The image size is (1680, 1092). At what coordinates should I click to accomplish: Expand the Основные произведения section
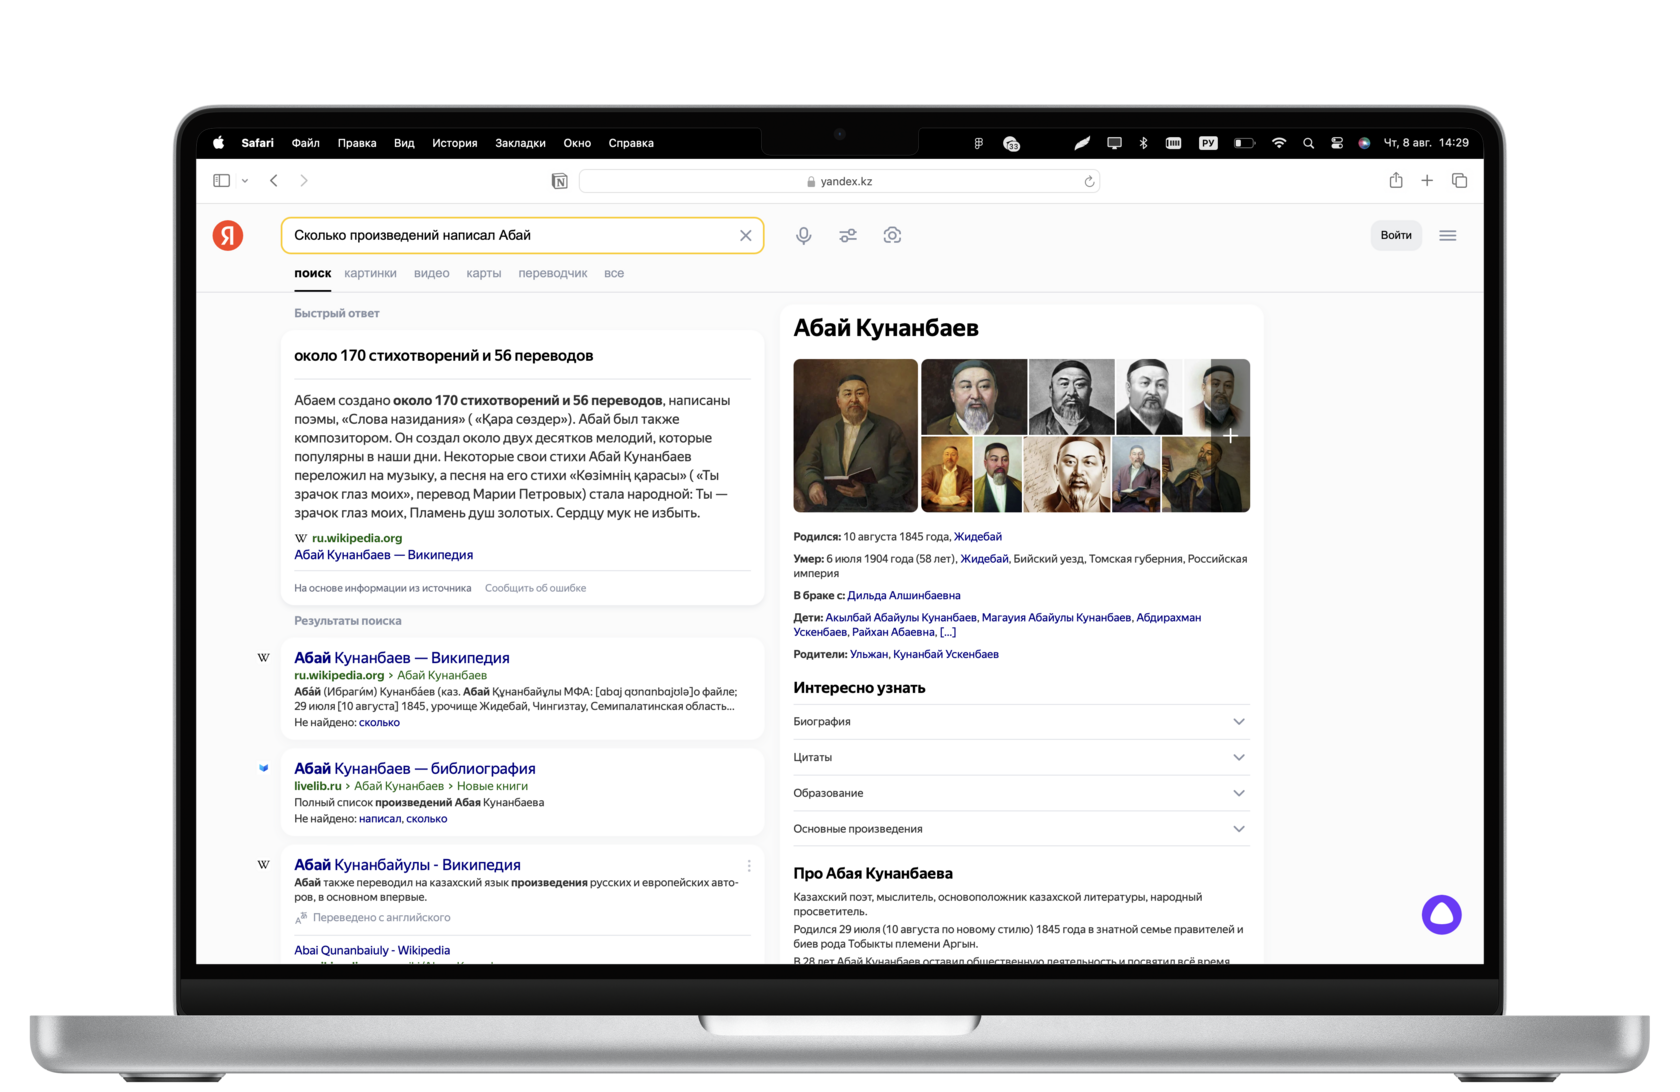pos(1020,829)
